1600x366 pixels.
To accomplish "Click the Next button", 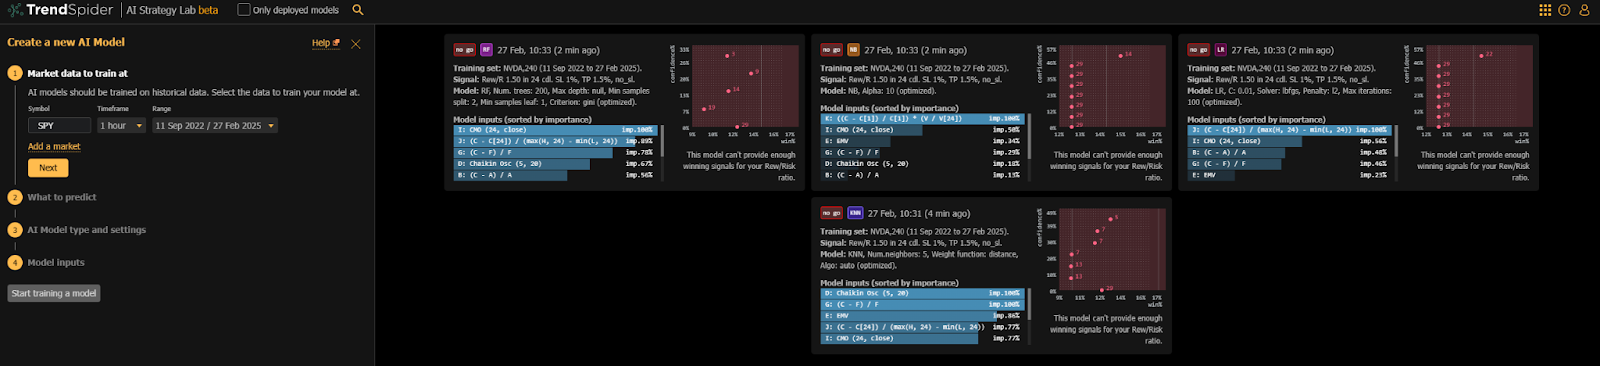I will (48, 168).
